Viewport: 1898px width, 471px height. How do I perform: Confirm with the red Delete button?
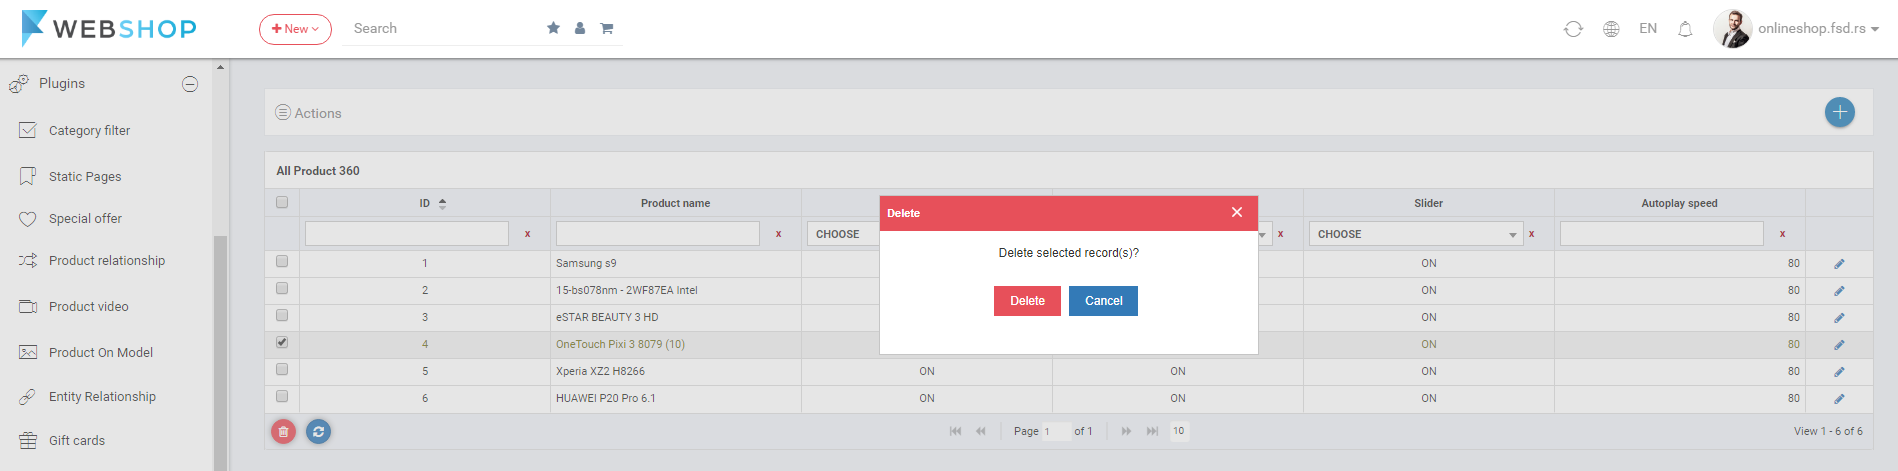click(1027, 301)
